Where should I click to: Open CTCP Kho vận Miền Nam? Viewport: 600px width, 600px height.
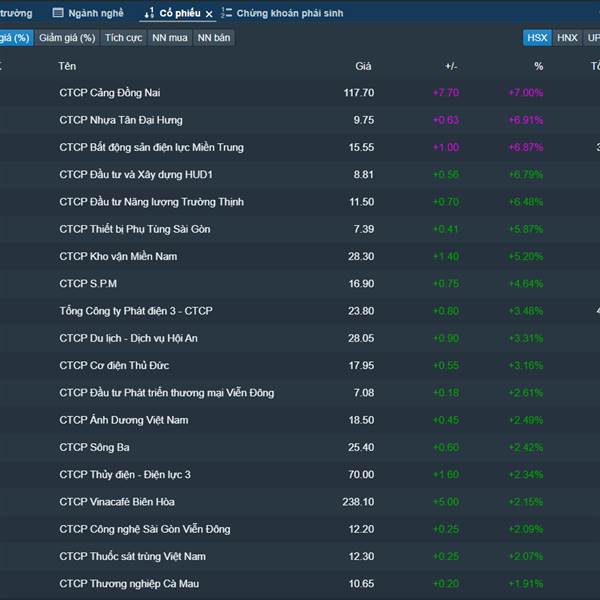[x=300, y=256]
